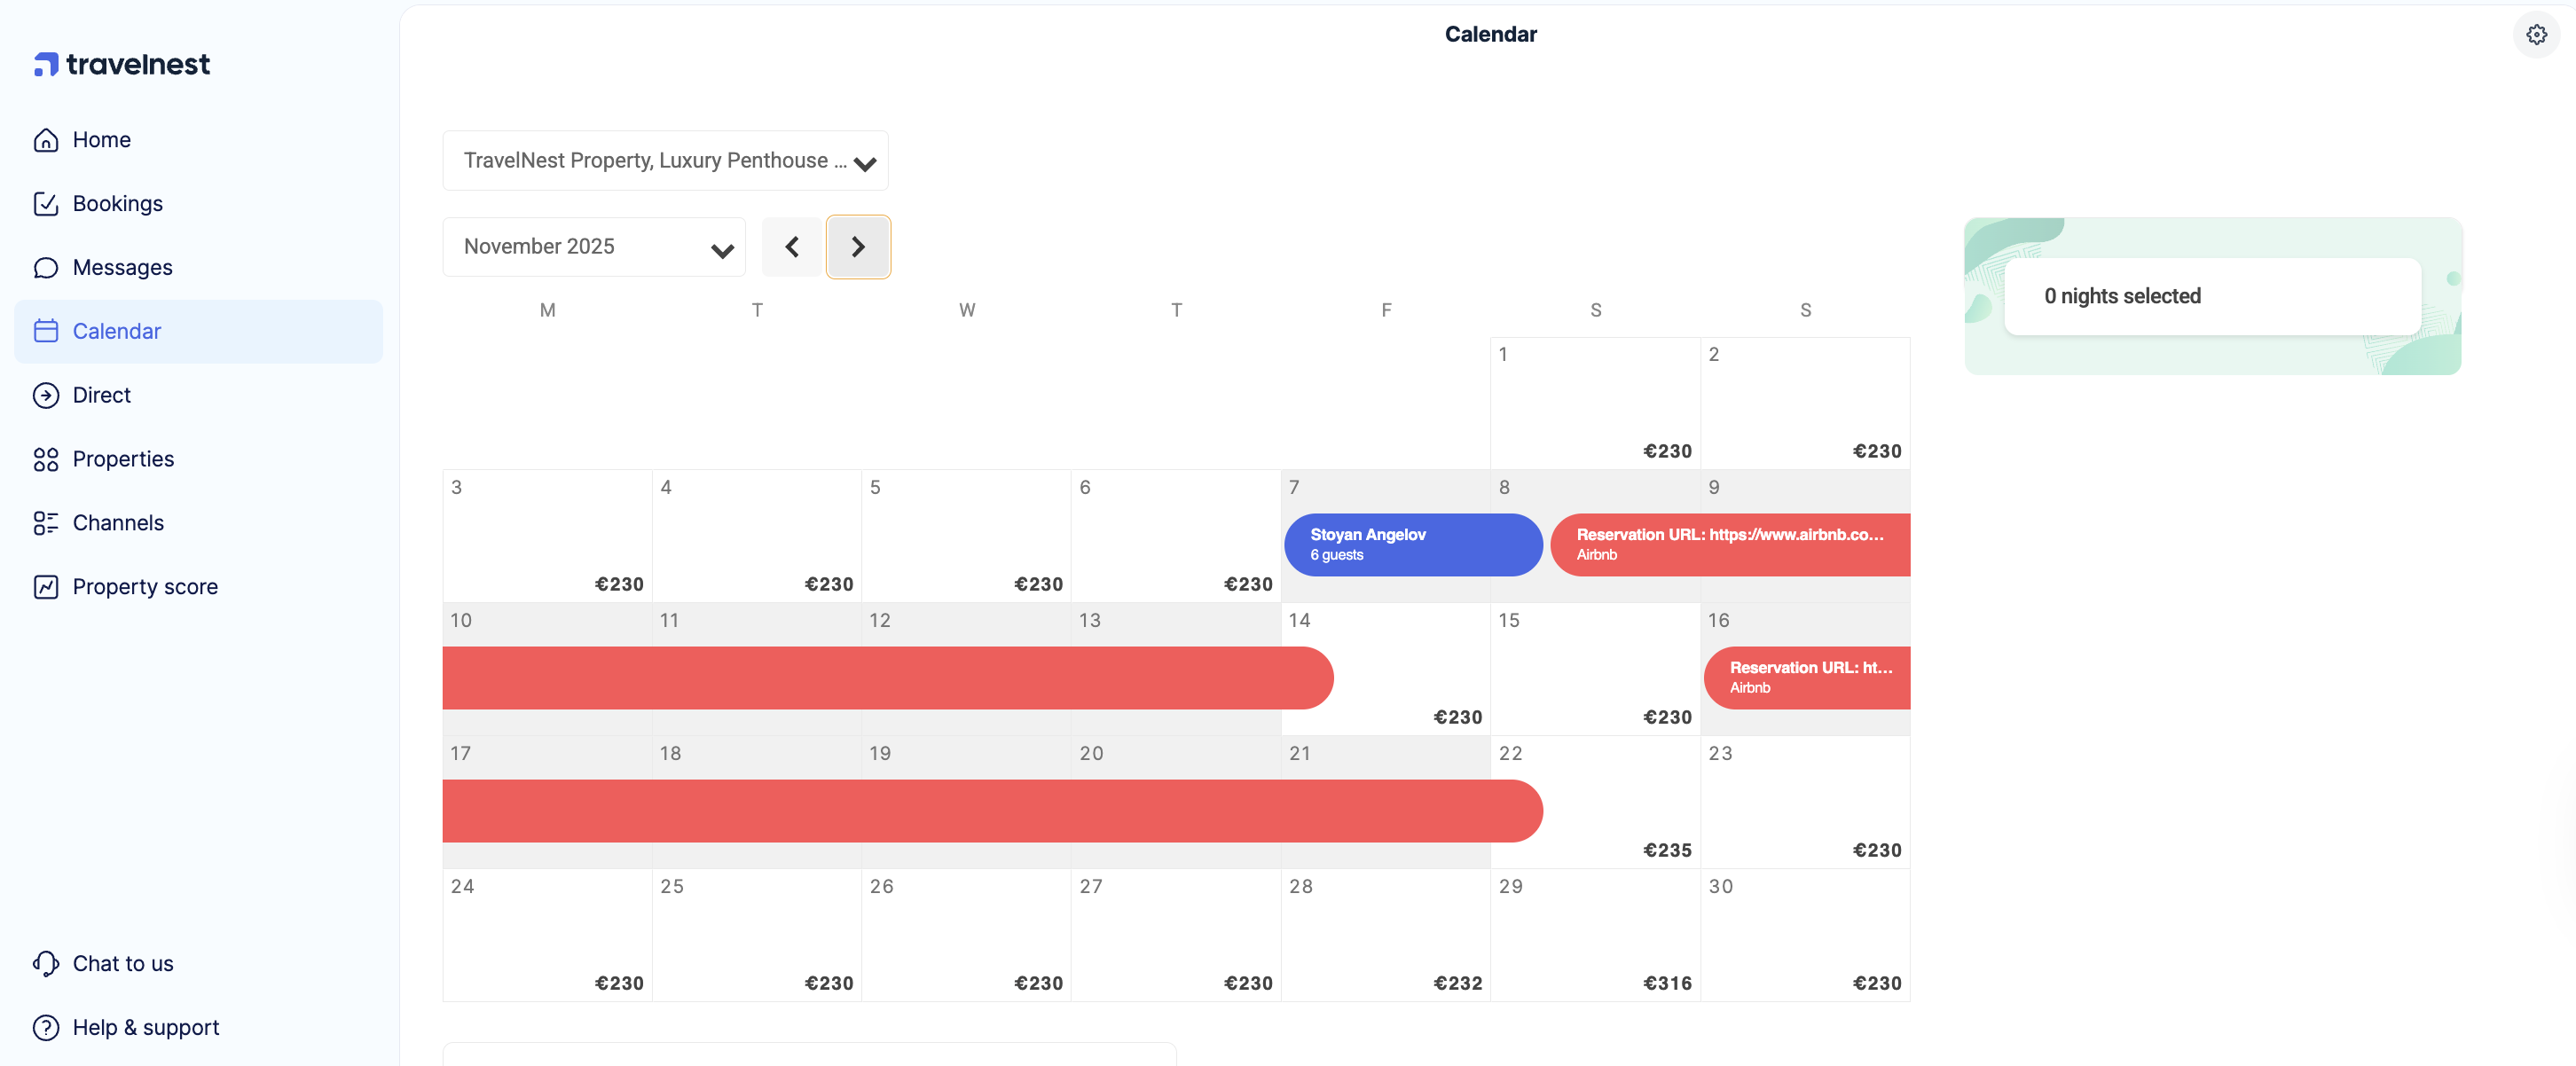Viewport: 2576px width, 1066px height.
Task: Click the Property score chart icon
Action: pyautogui.click(x=46, y=587)
